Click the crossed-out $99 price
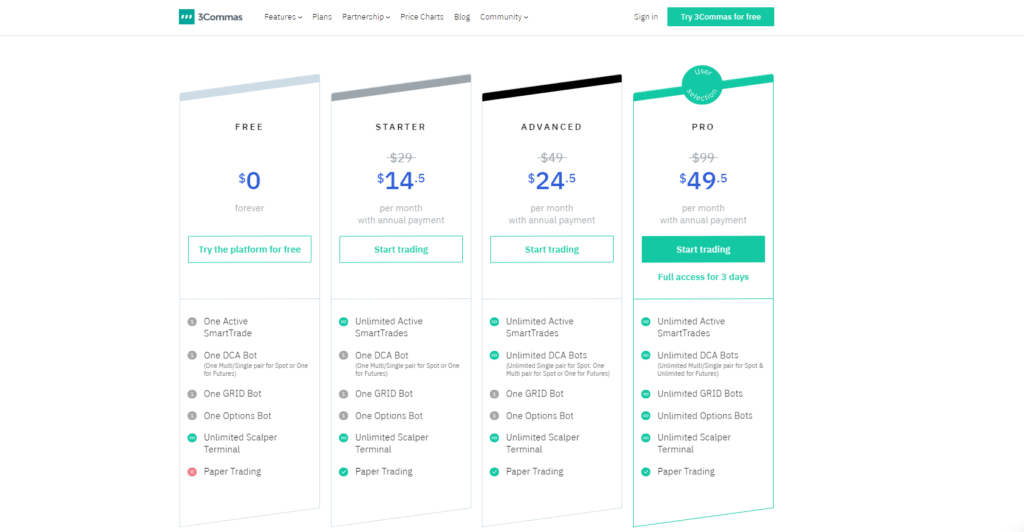The image size is (1024, 532). [703, 157]
